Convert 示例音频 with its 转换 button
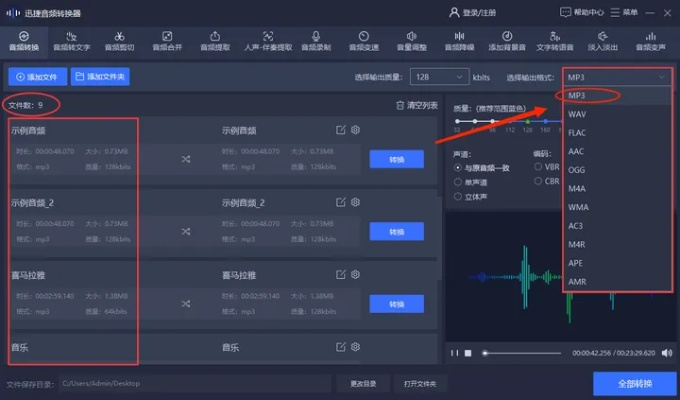The height and width of the screenshot is (400, 680). (x=396, y=159)
